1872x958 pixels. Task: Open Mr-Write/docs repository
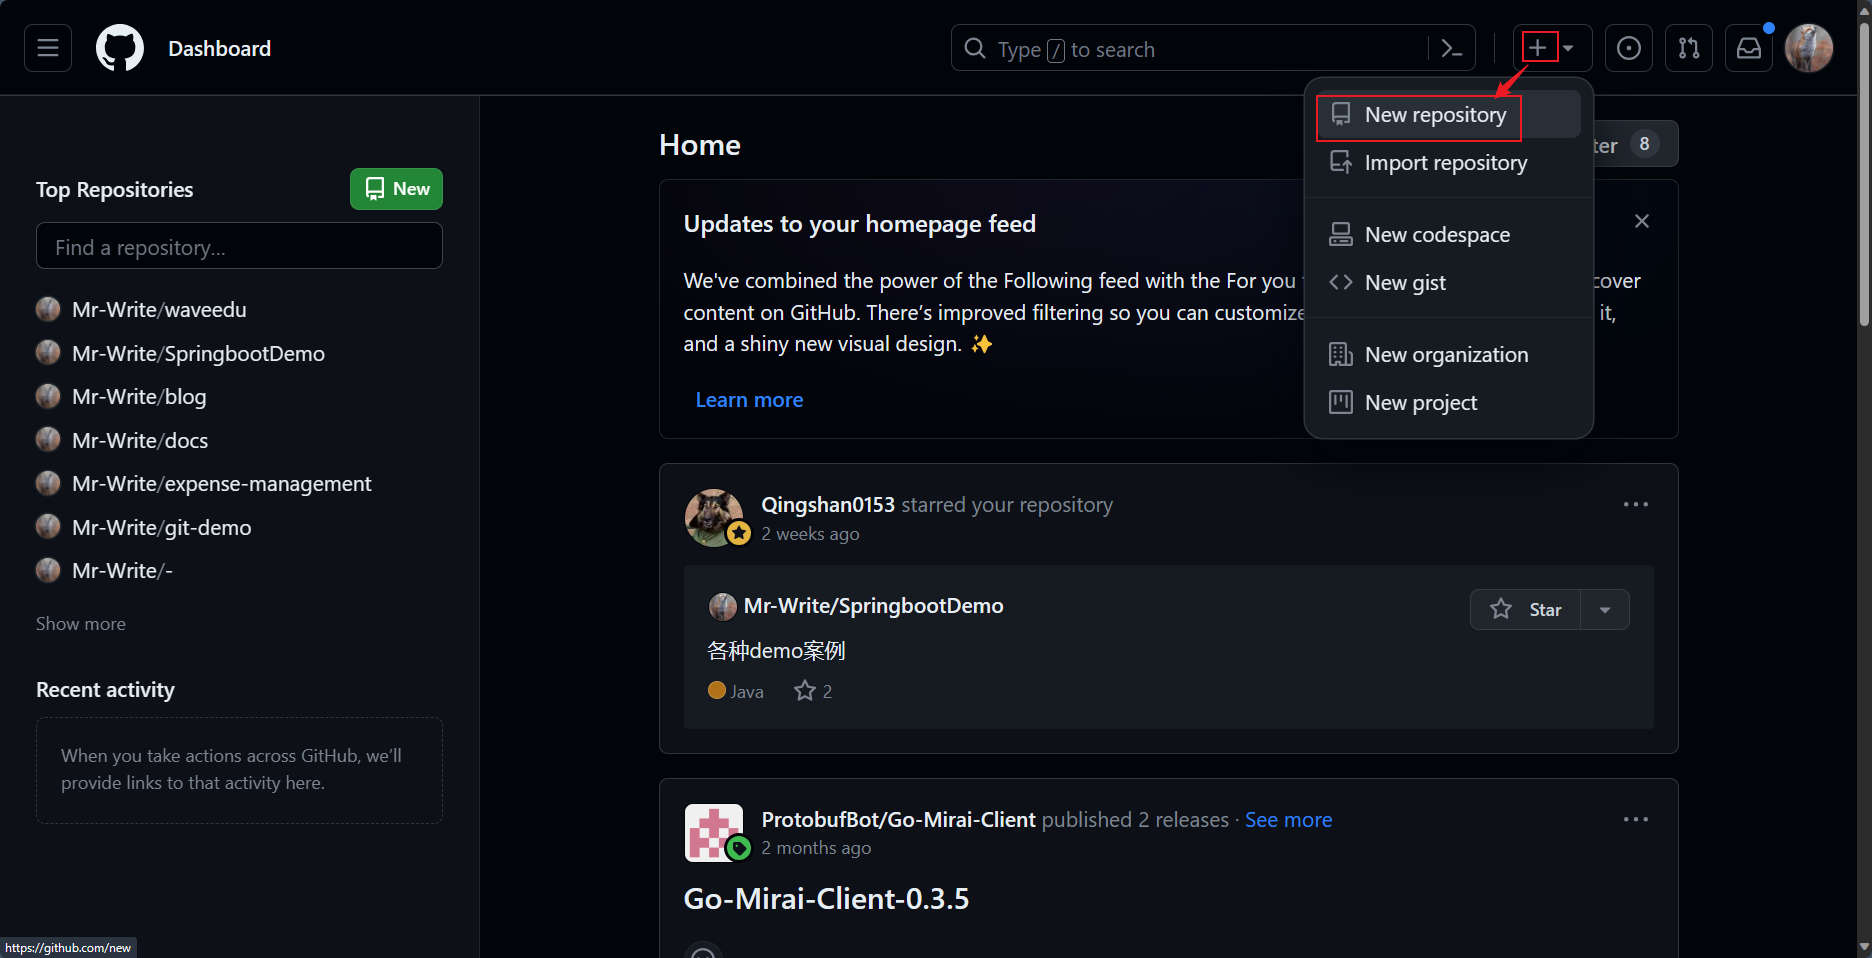coord(140,441)
